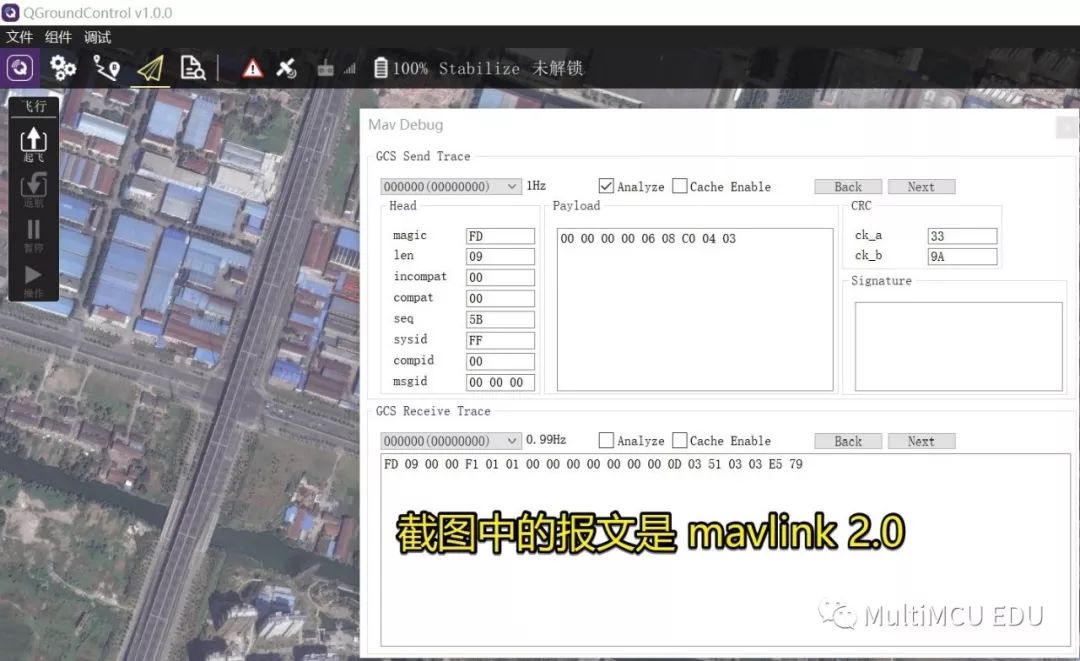1080x661 pixels.
Task: Click the '1Hz' send rate text
Action: [x=536, y=186]
